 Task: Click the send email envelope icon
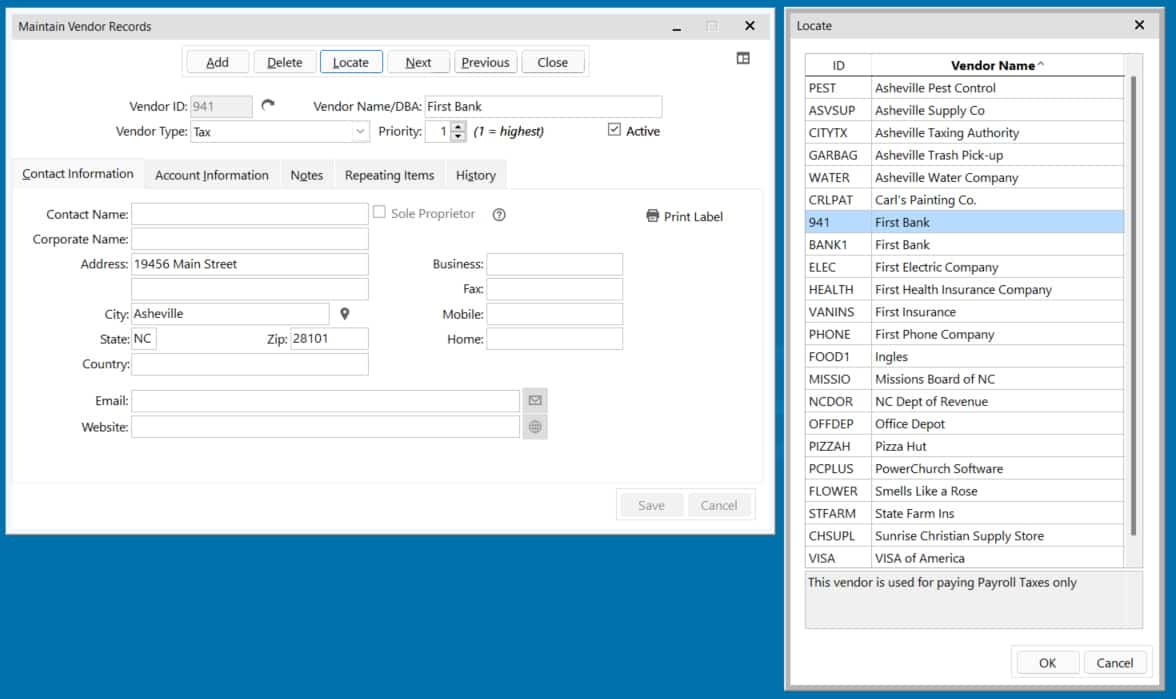coord(535,400)
